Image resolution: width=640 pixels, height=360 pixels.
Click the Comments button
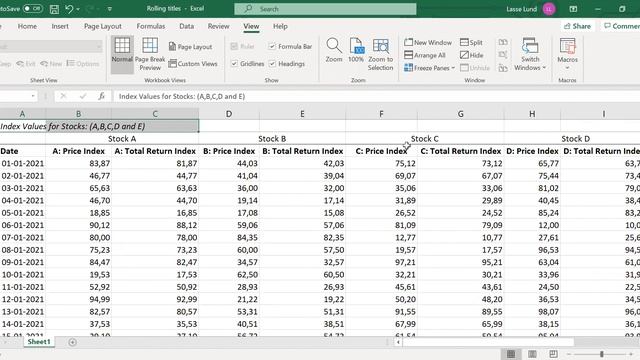coord(621,26)
